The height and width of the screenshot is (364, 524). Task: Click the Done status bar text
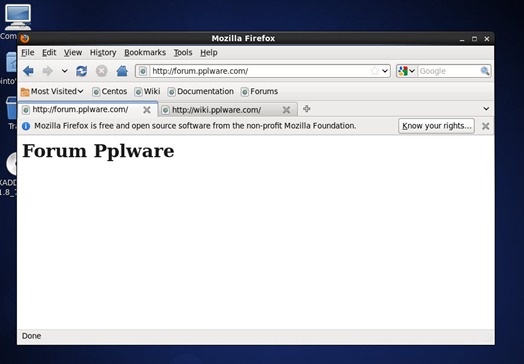pyautogui.click(x=31, y=336)
